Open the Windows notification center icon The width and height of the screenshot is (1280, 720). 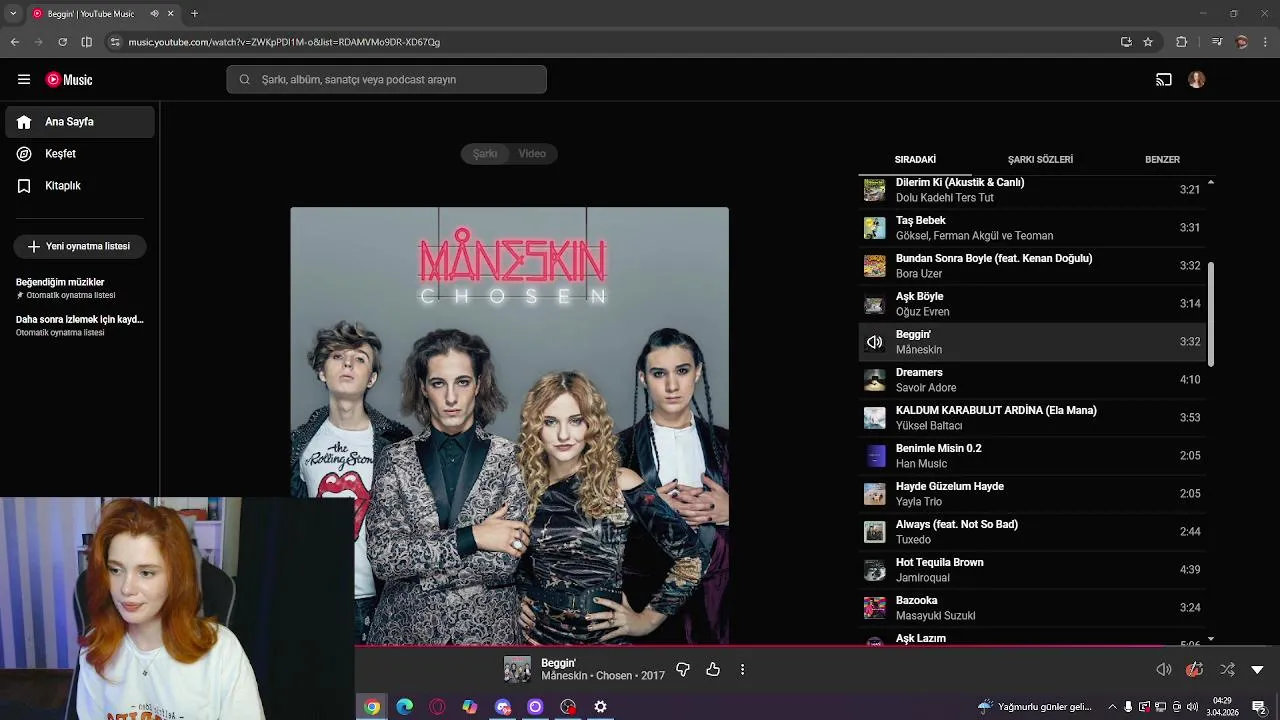1259,707
